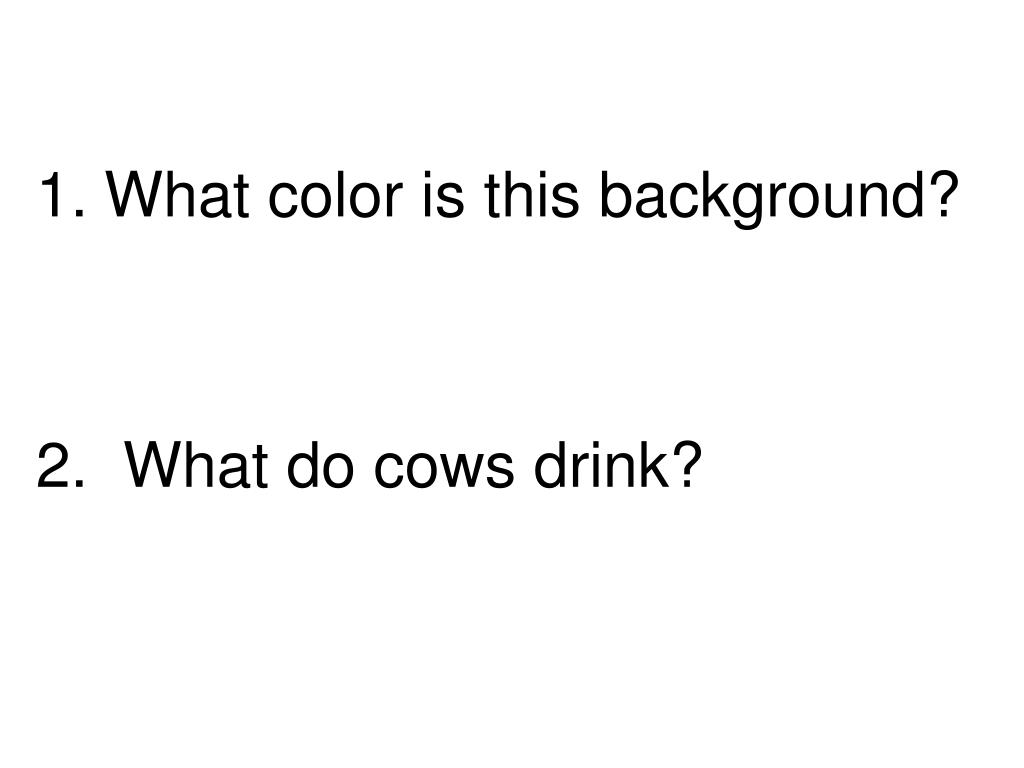Viewport: 1024px width, 768px height.
Task: Click the word "this"
Action: pos(531,194)
